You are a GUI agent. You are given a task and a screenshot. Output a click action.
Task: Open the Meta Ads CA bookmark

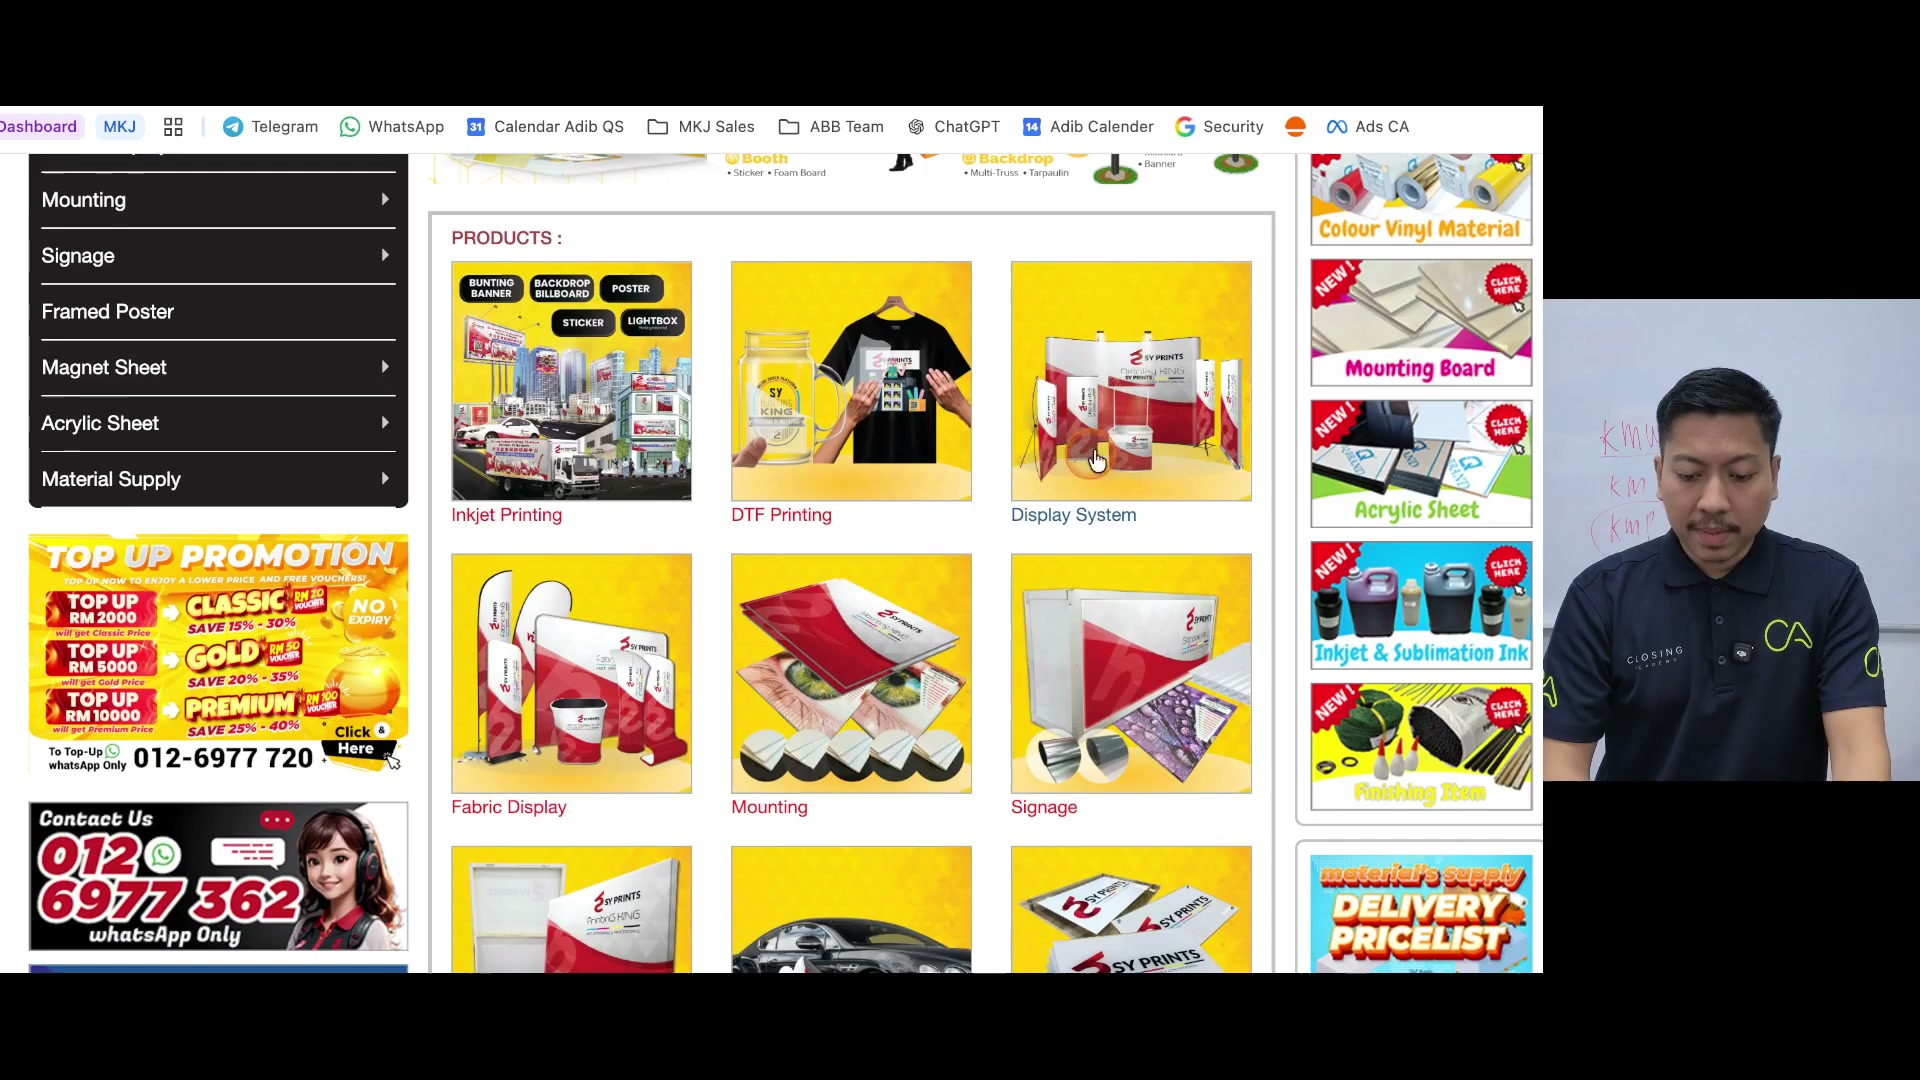tap(1367, 127)
